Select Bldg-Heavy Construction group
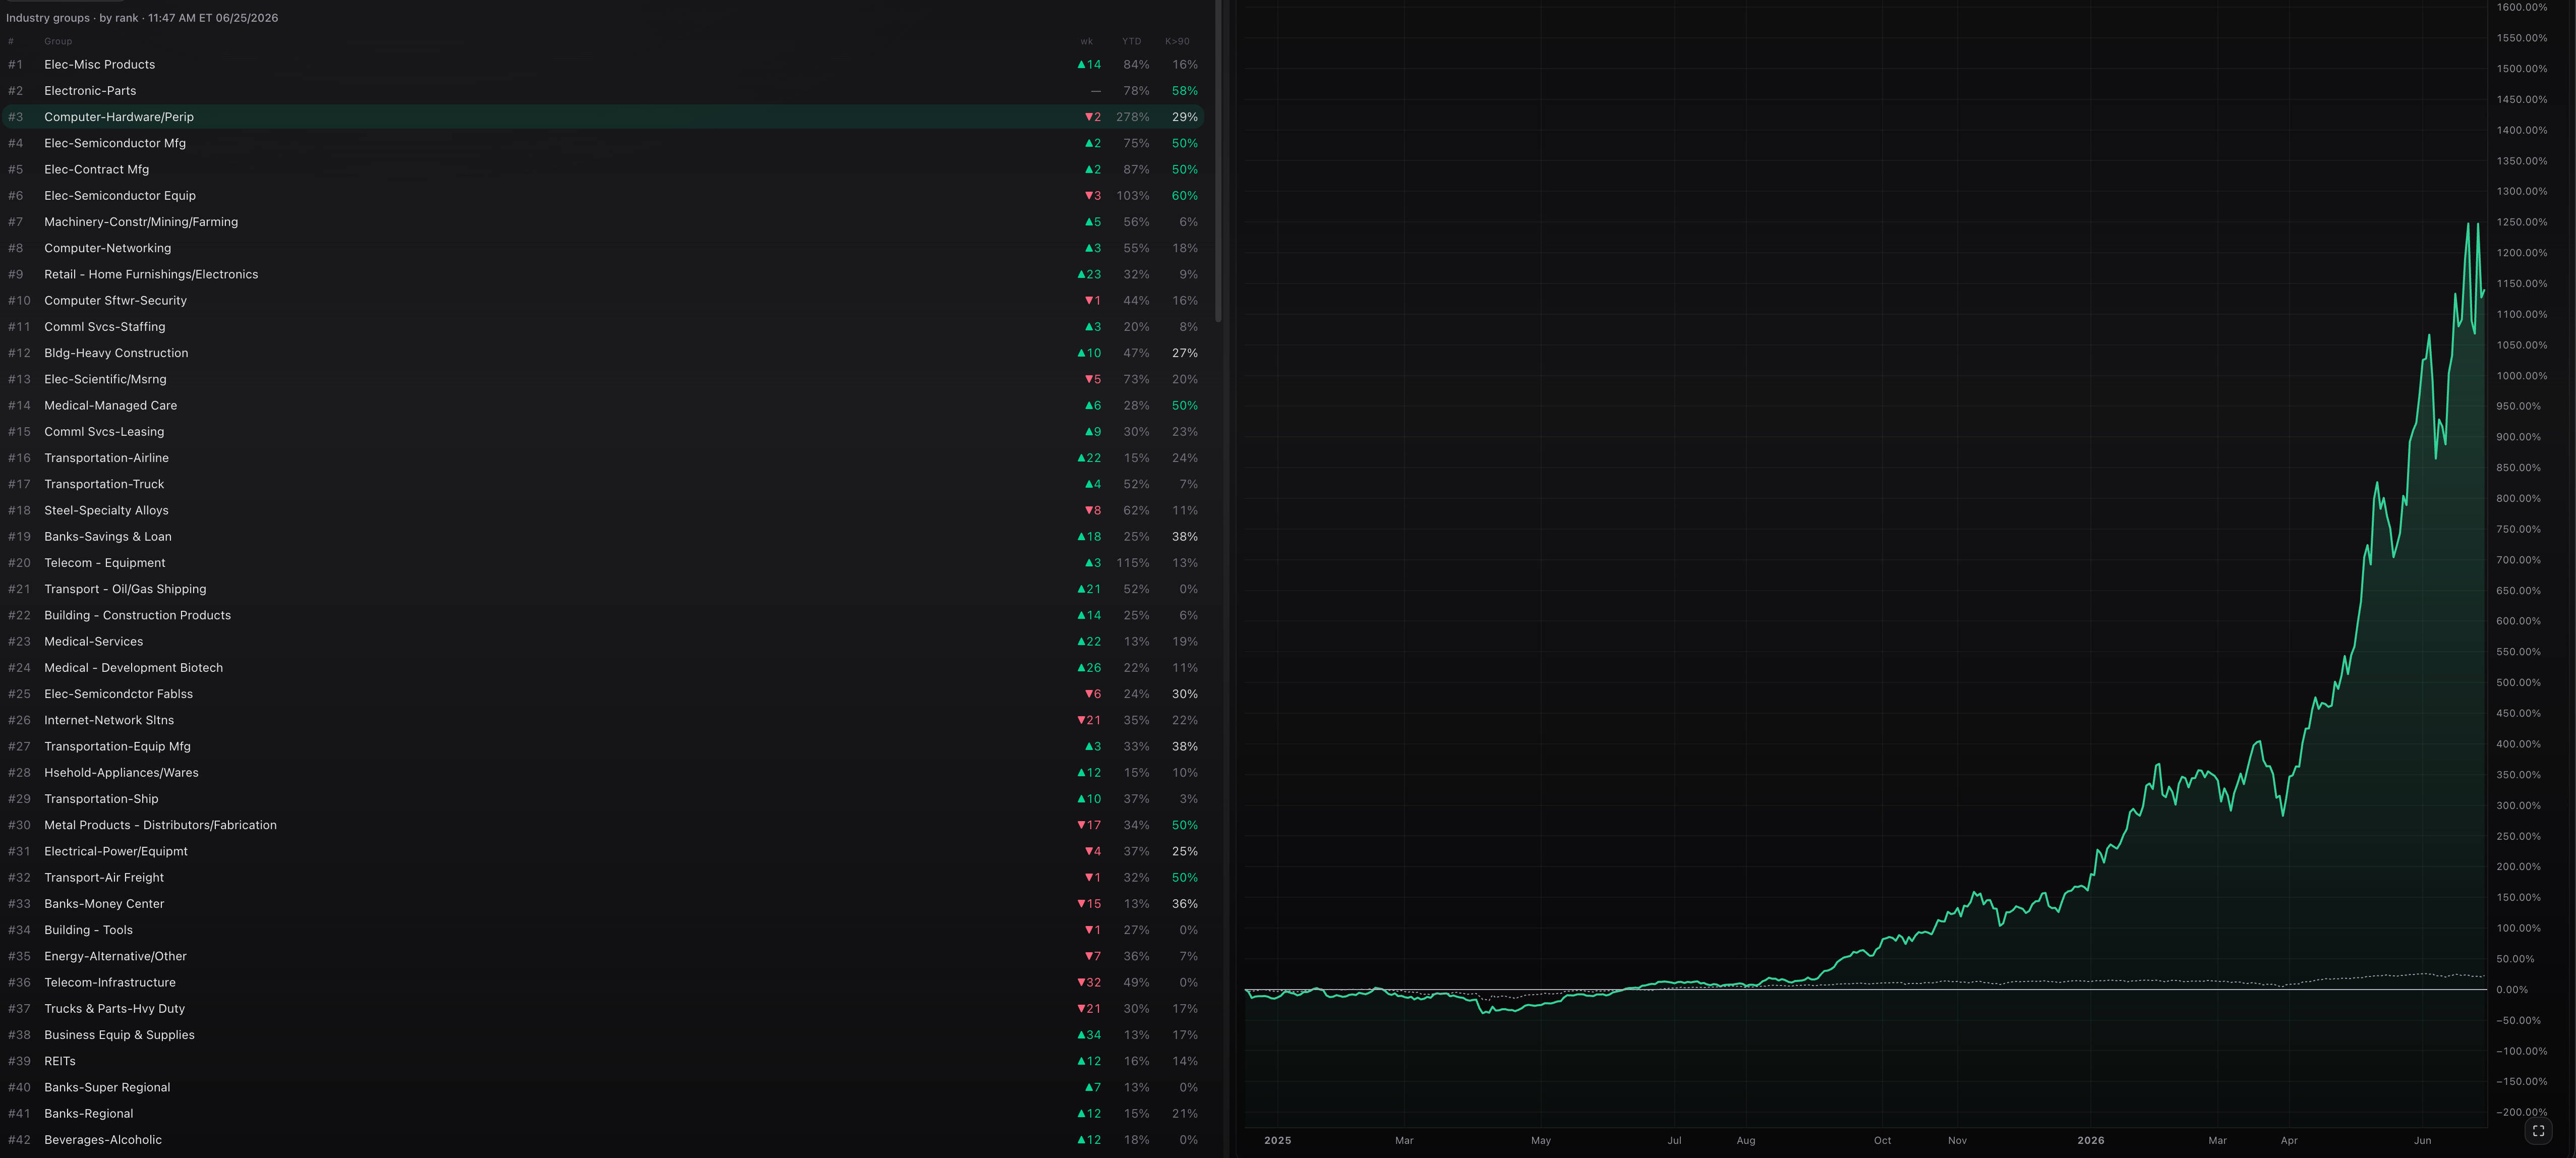 (x=603, y=353)
